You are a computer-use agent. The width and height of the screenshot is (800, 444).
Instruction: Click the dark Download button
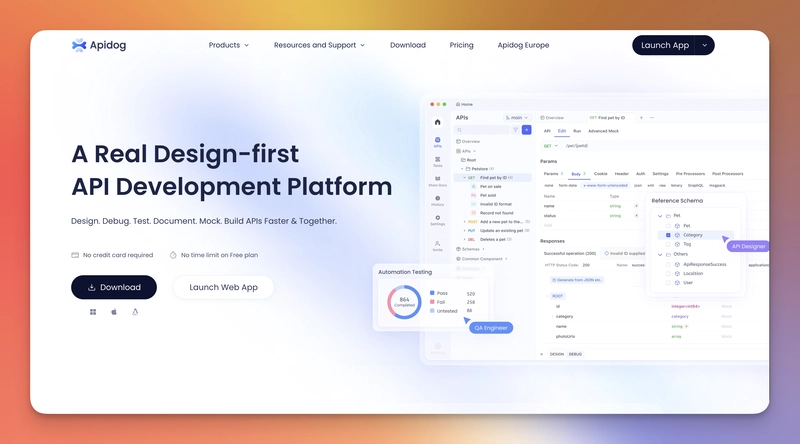pos(114,287)
